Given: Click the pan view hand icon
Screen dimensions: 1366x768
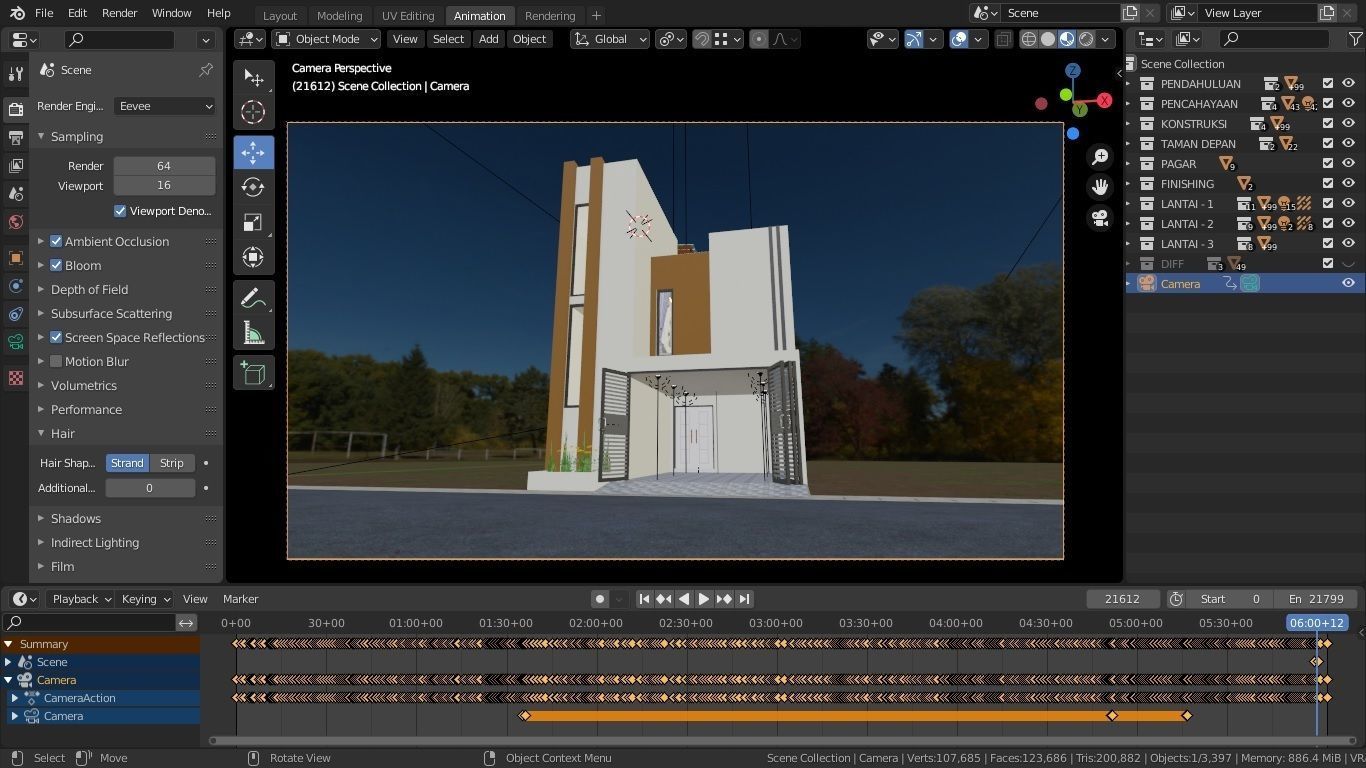Looking at the screenshot, I should [1100, 187].
